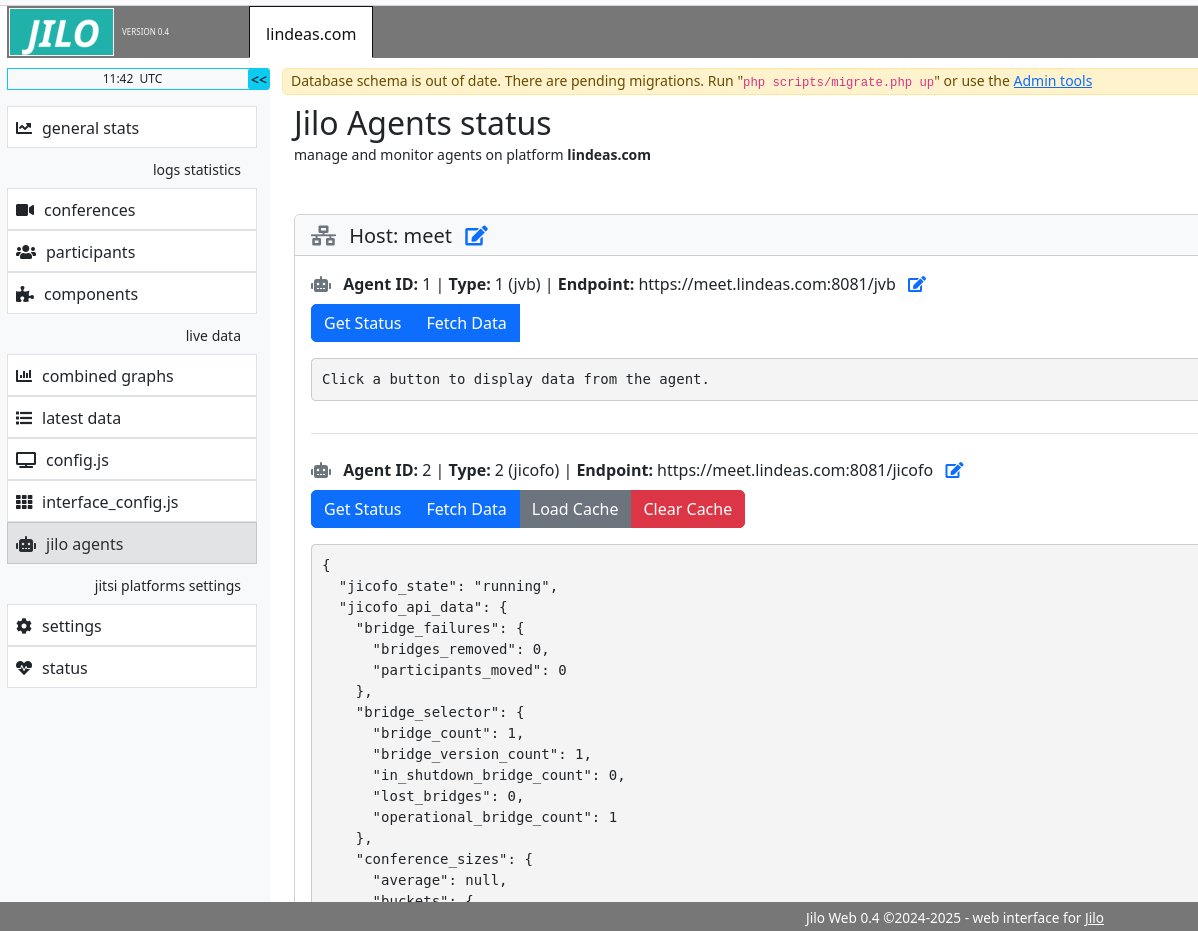Click the "lost_bridges": 0 line
1198x931 pixels.
click(448, 796)
